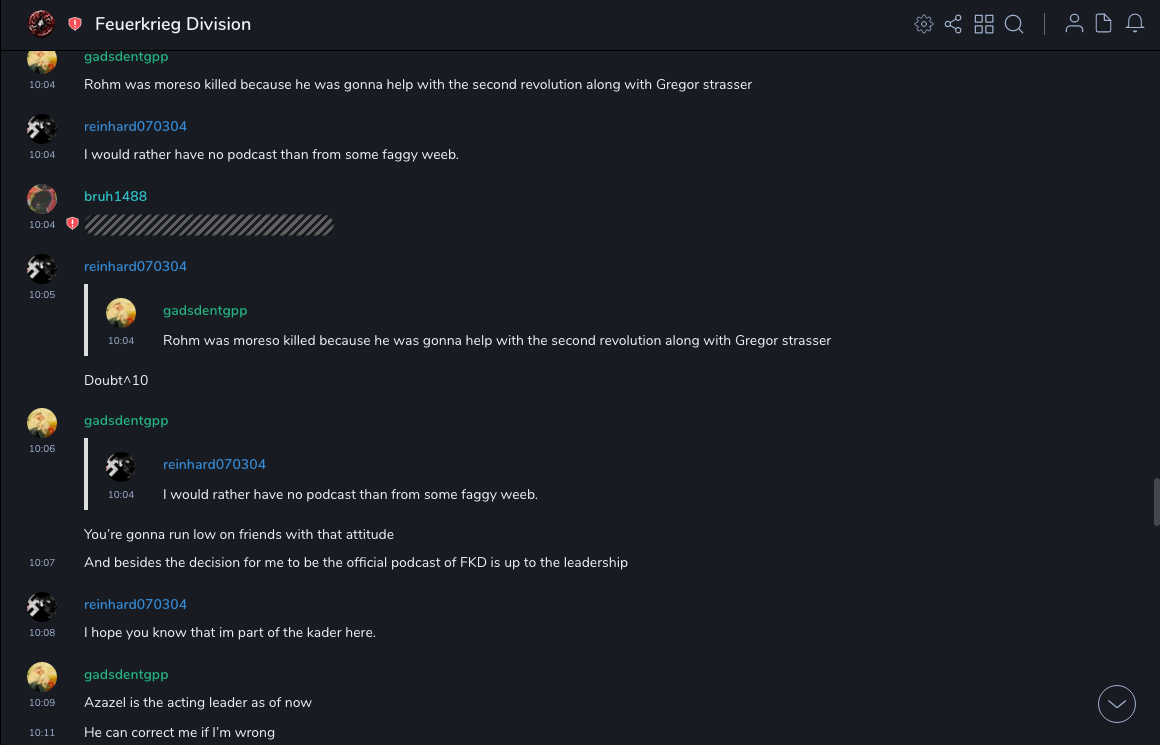
Task: Click the search magnifier icon
Action: [1014, 24]
